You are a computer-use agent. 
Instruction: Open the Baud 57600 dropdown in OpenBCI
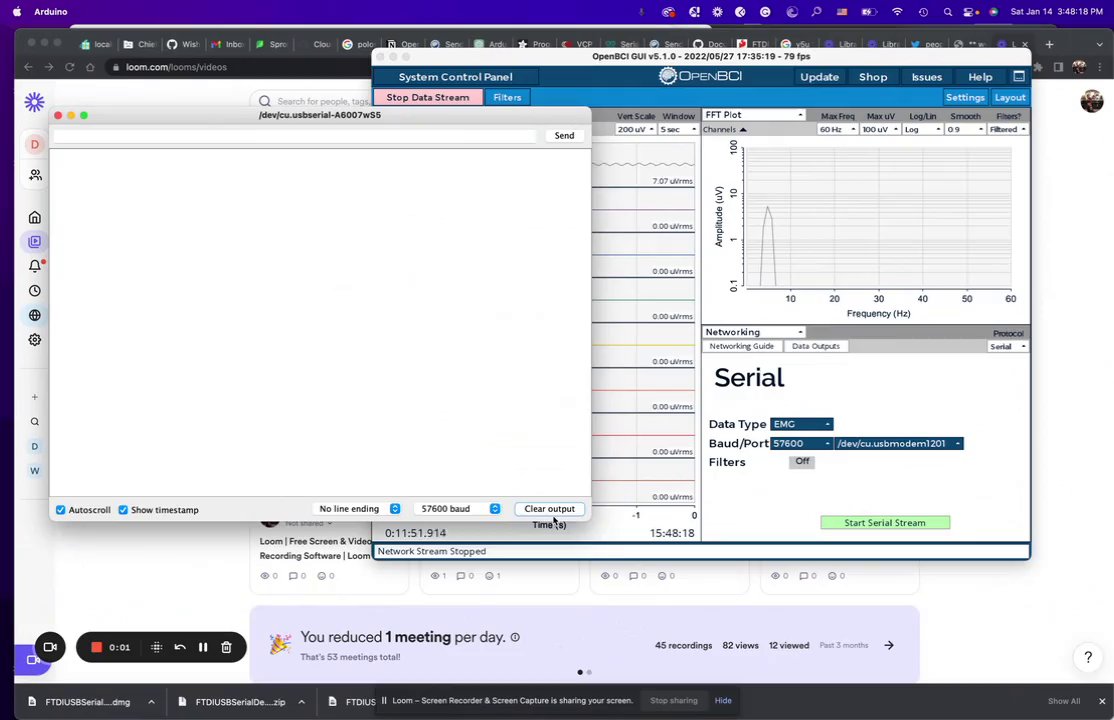801,444
